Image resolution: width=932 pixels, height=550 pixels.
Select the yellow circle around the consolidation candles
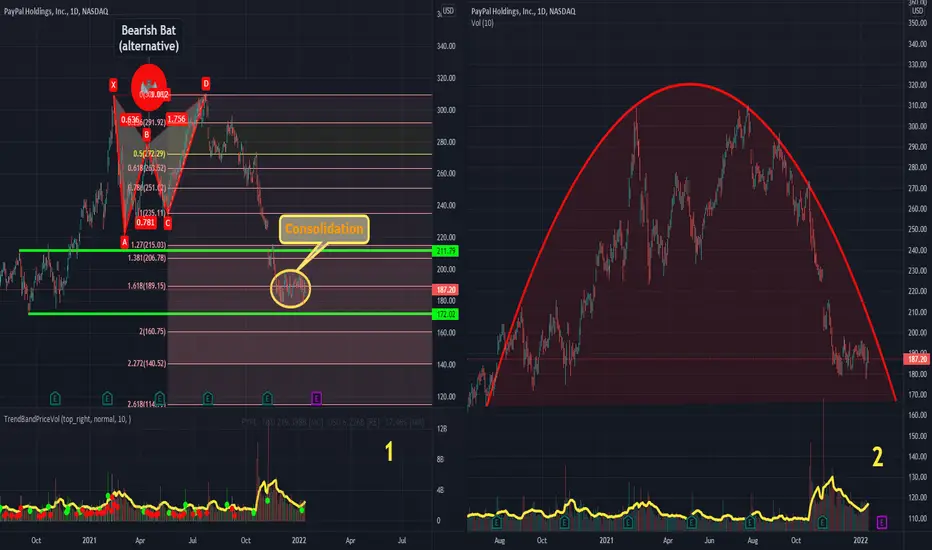coord(291,288)
